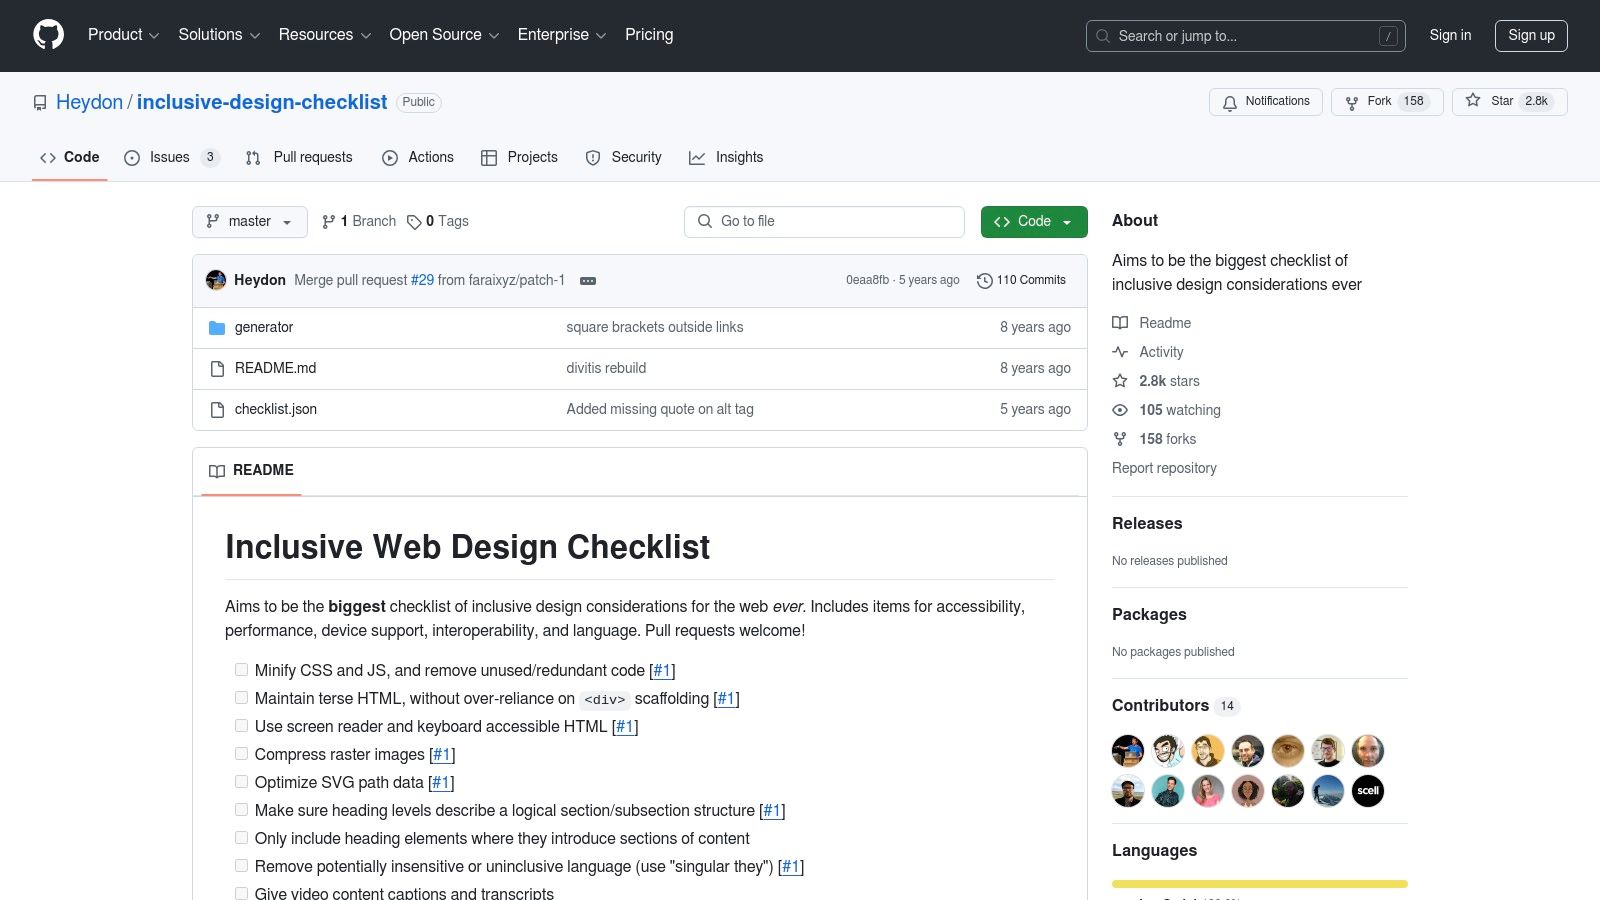The width and height of the screenshot is (1600, 900).
Task: Focus the Go to file input
Action: [824, 222]
